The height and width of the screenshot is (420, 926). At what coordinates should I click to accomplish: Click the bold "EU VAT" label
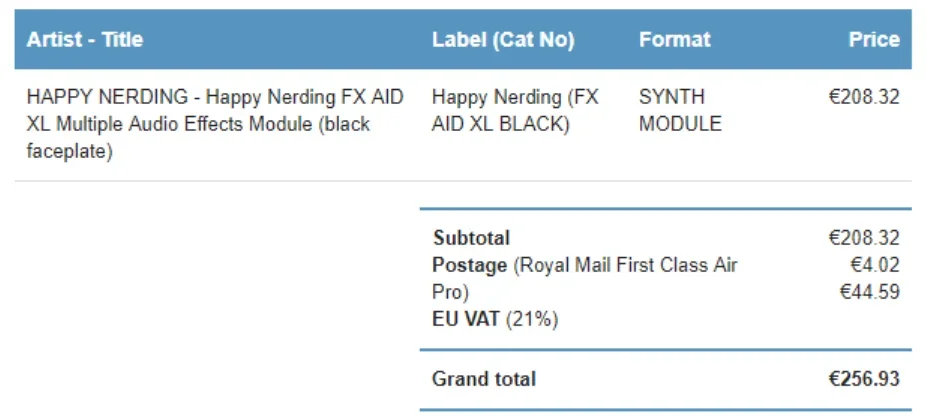pyautogui.click(x=466, y=320)
